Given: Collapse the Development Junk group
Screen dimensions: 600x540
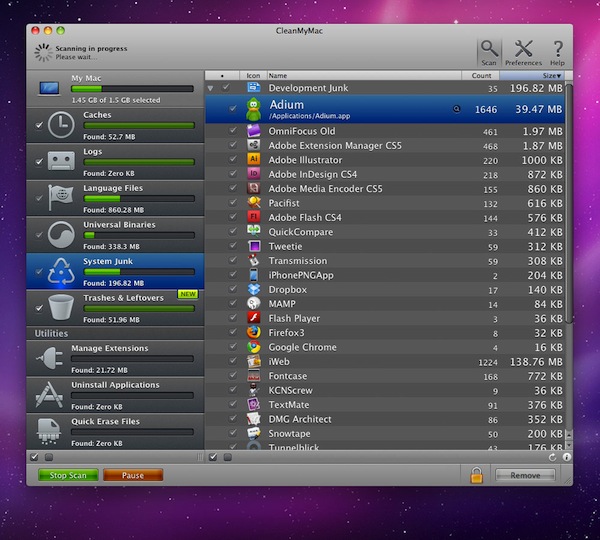Looking at the screenshot, I should (210, 88).
